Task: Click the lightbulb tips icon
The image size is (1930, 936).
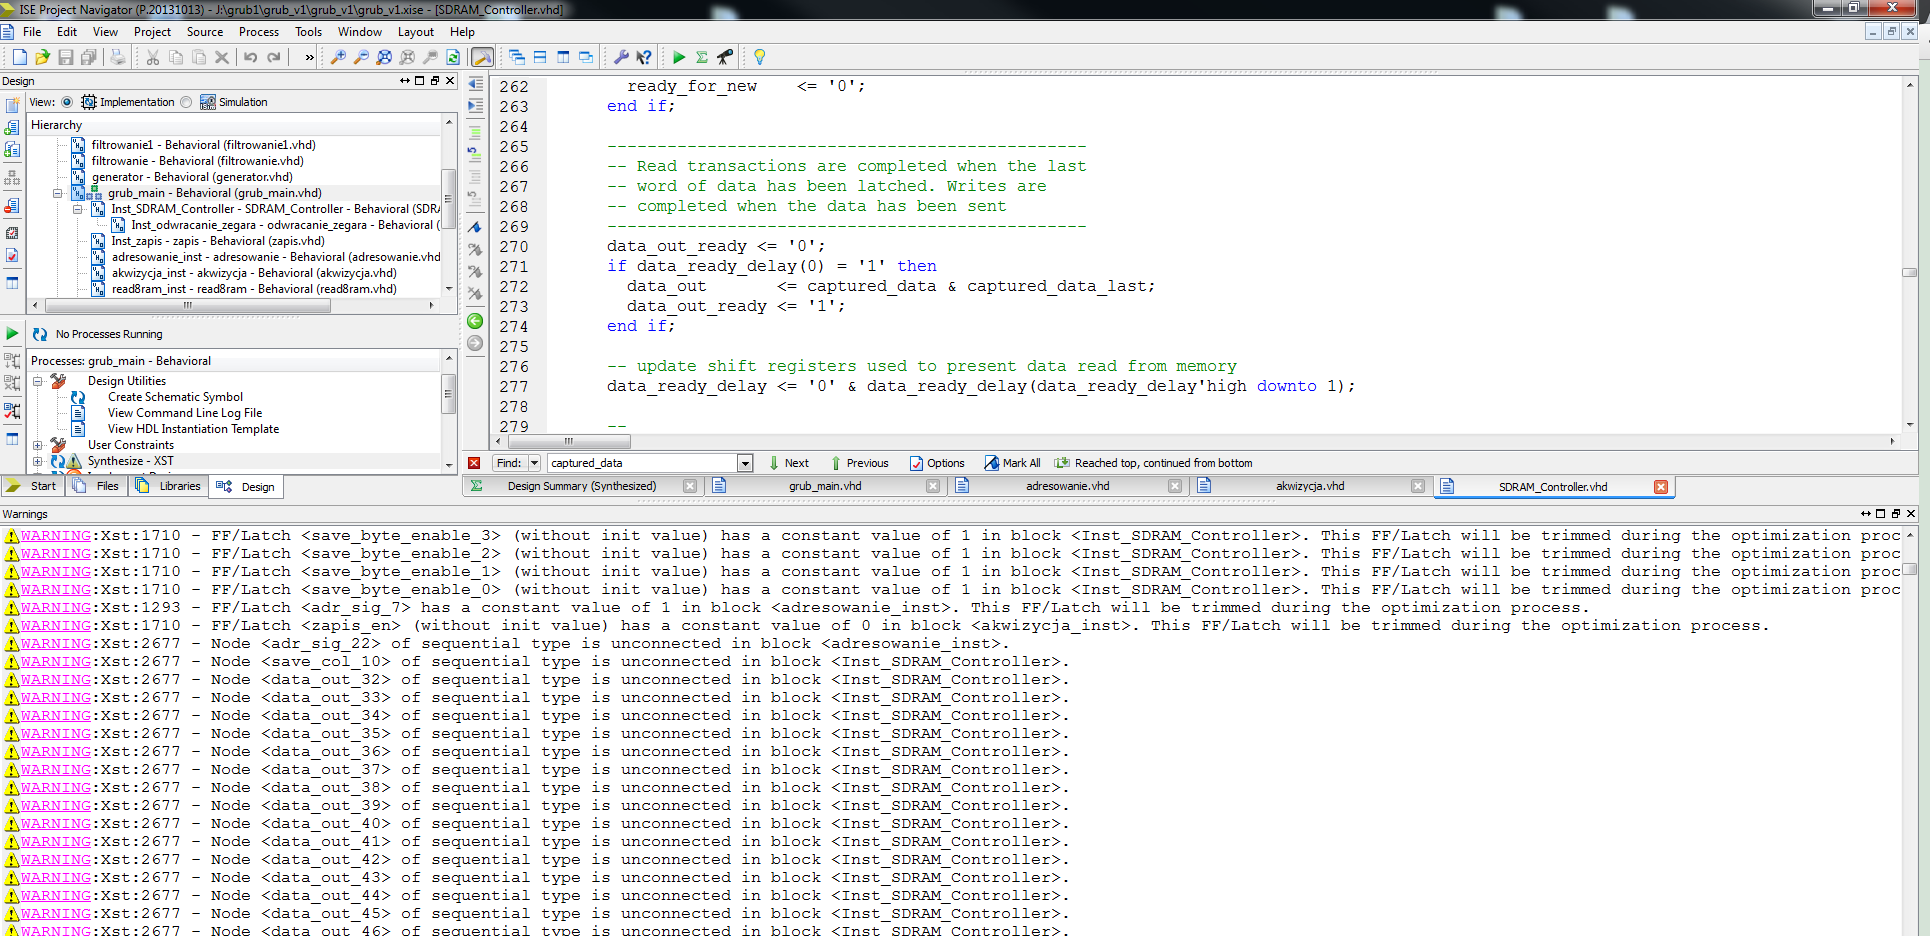Action: coord(759,57)
